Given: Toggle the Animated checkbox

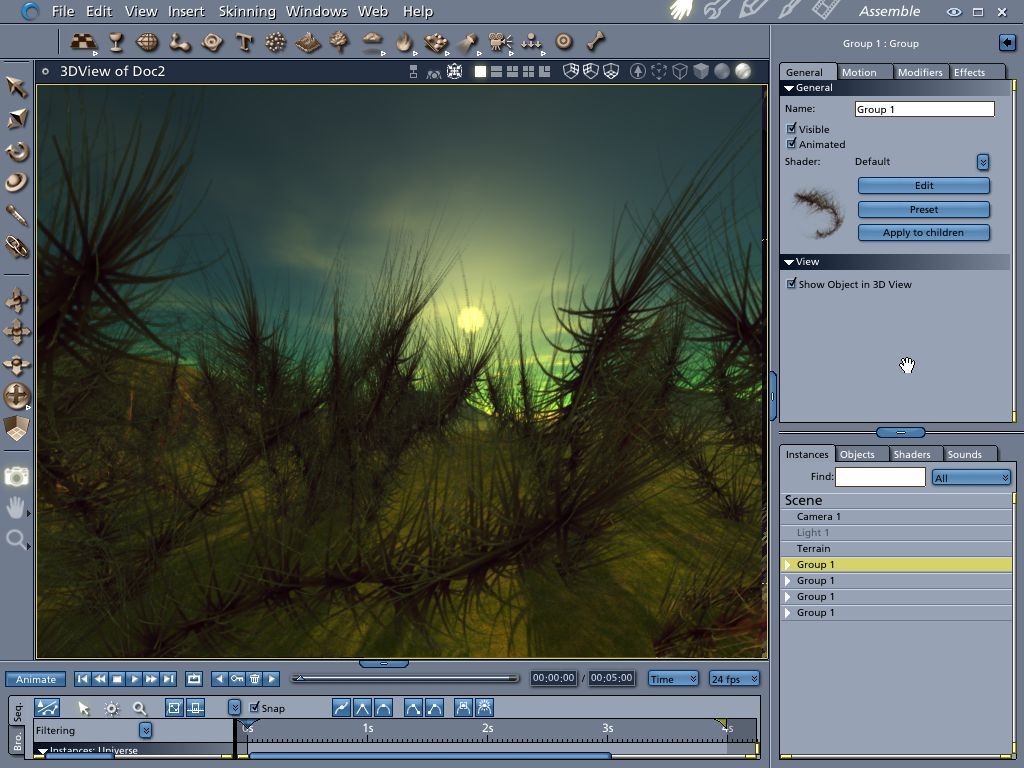Looking at the screenshot, I should [x=792, y=144].
